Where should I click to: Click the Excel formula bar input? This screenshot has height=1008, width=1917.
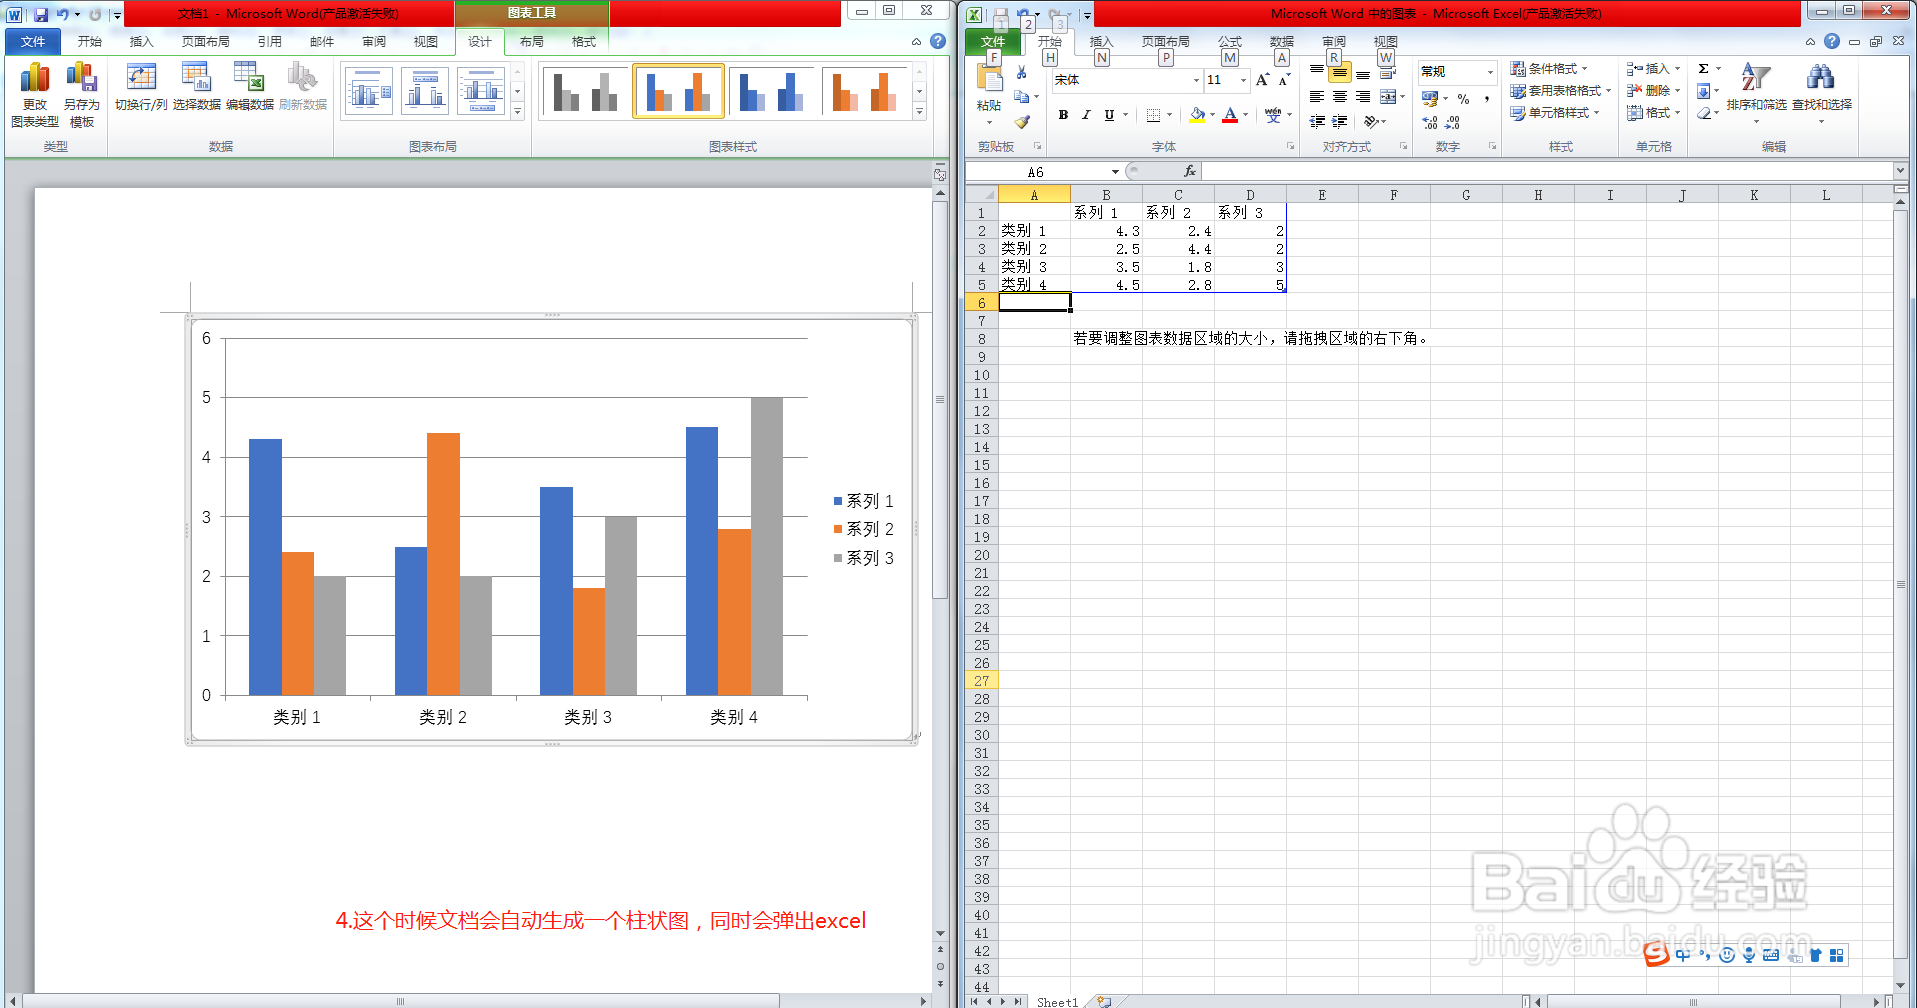coord(1547,172)
